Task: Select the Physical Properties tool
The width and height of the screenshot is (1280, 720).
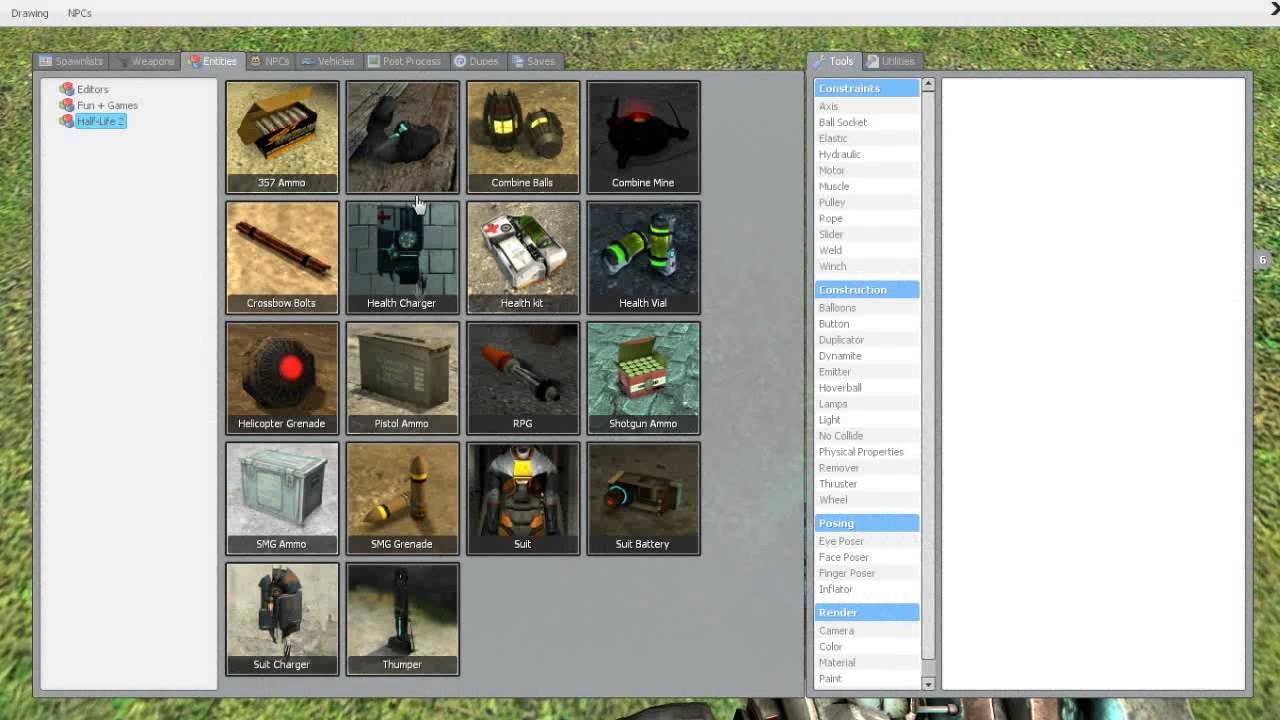Action: (867, 452)
